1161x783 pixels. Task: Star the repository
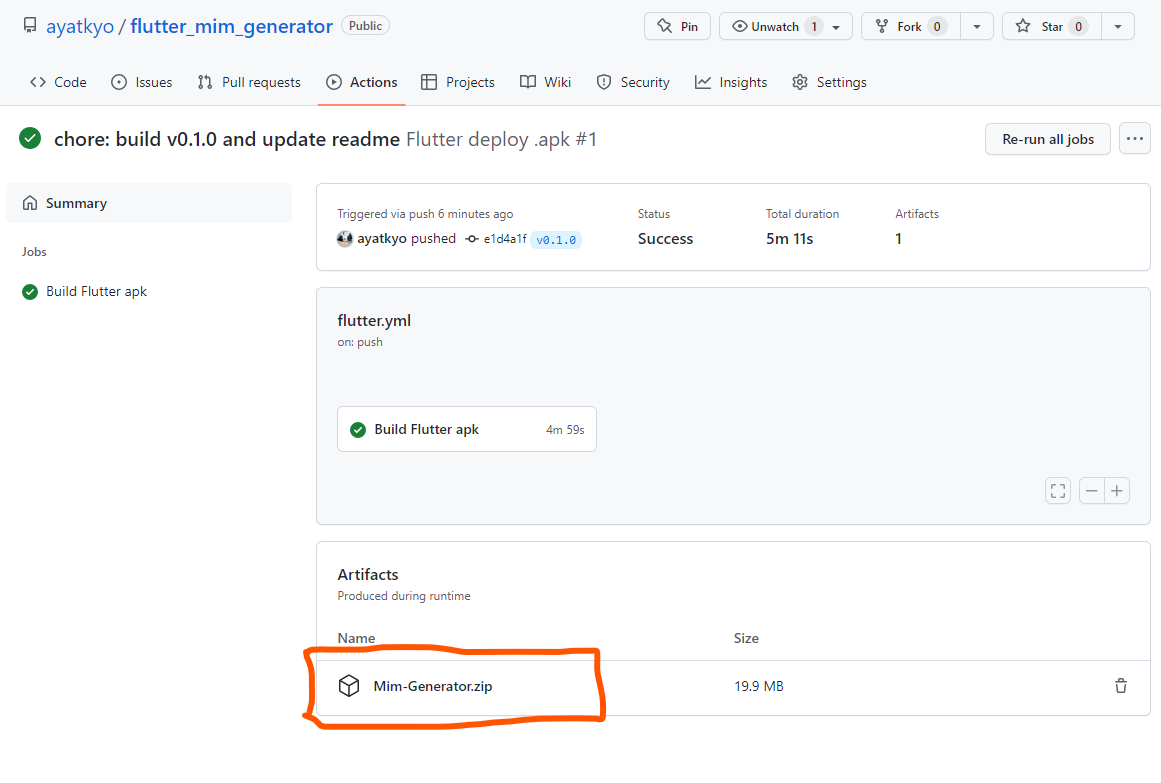click(x=1052, y=27)
